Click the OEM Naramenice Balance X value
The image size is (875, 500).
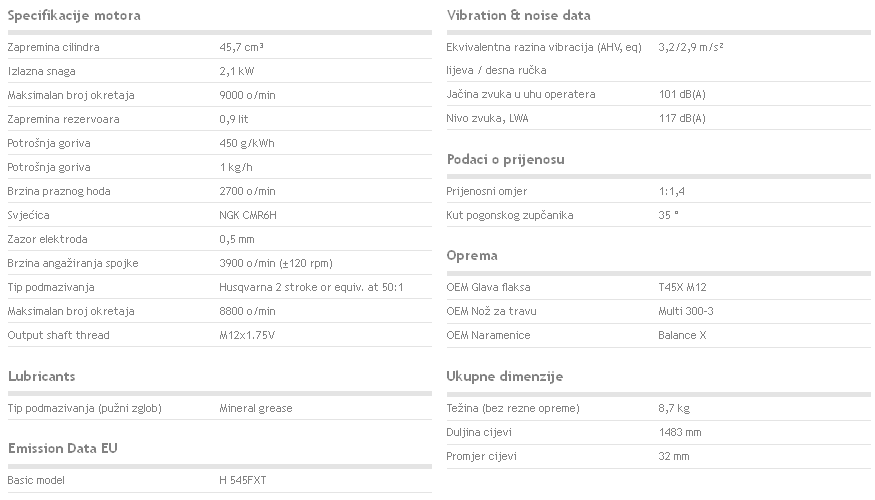coord(682,335)
